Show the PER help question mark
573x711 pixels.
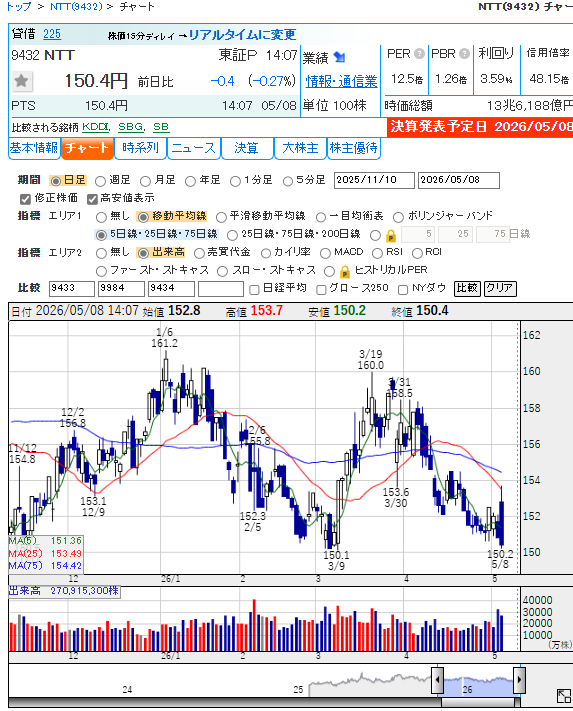(420, 54)
